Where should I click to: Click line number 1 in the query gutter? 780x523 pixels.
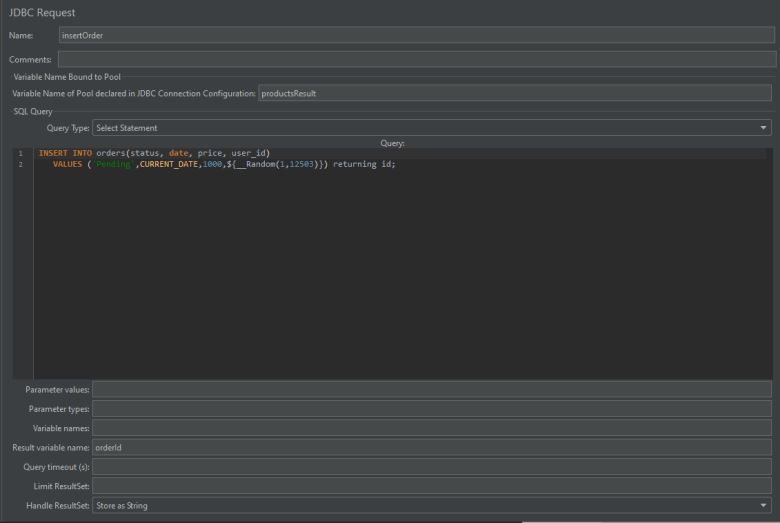(x=20, y=153)
